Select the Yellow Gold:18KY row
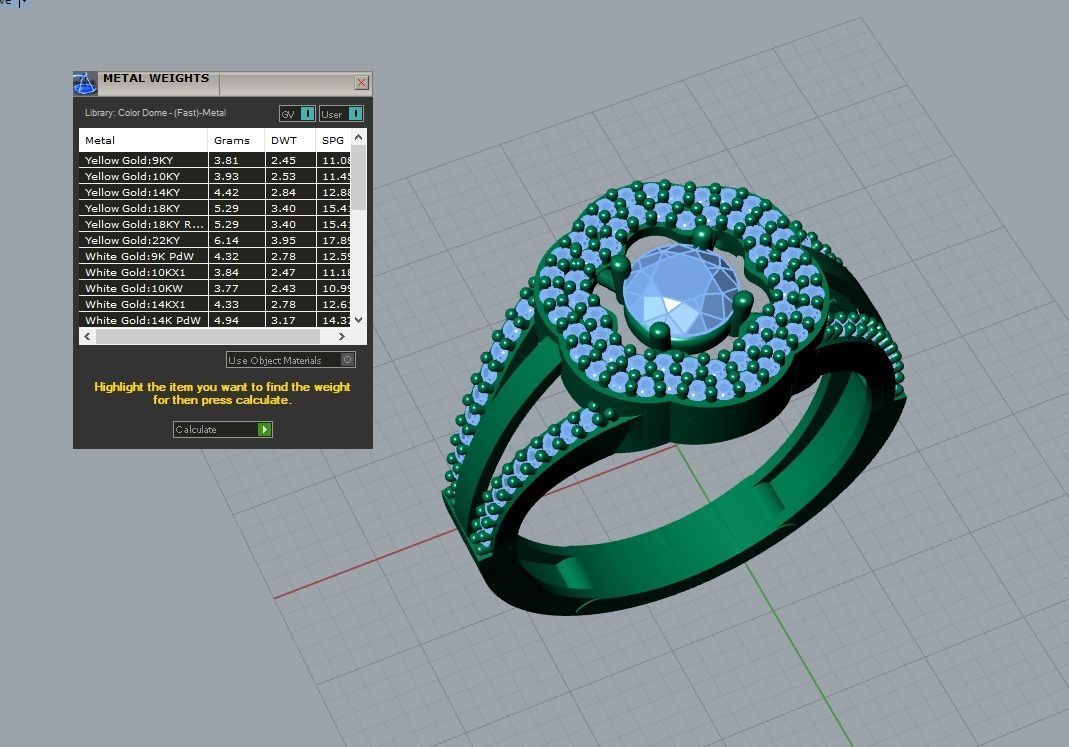Viewport: 1069px width, 747px height. 215,208
